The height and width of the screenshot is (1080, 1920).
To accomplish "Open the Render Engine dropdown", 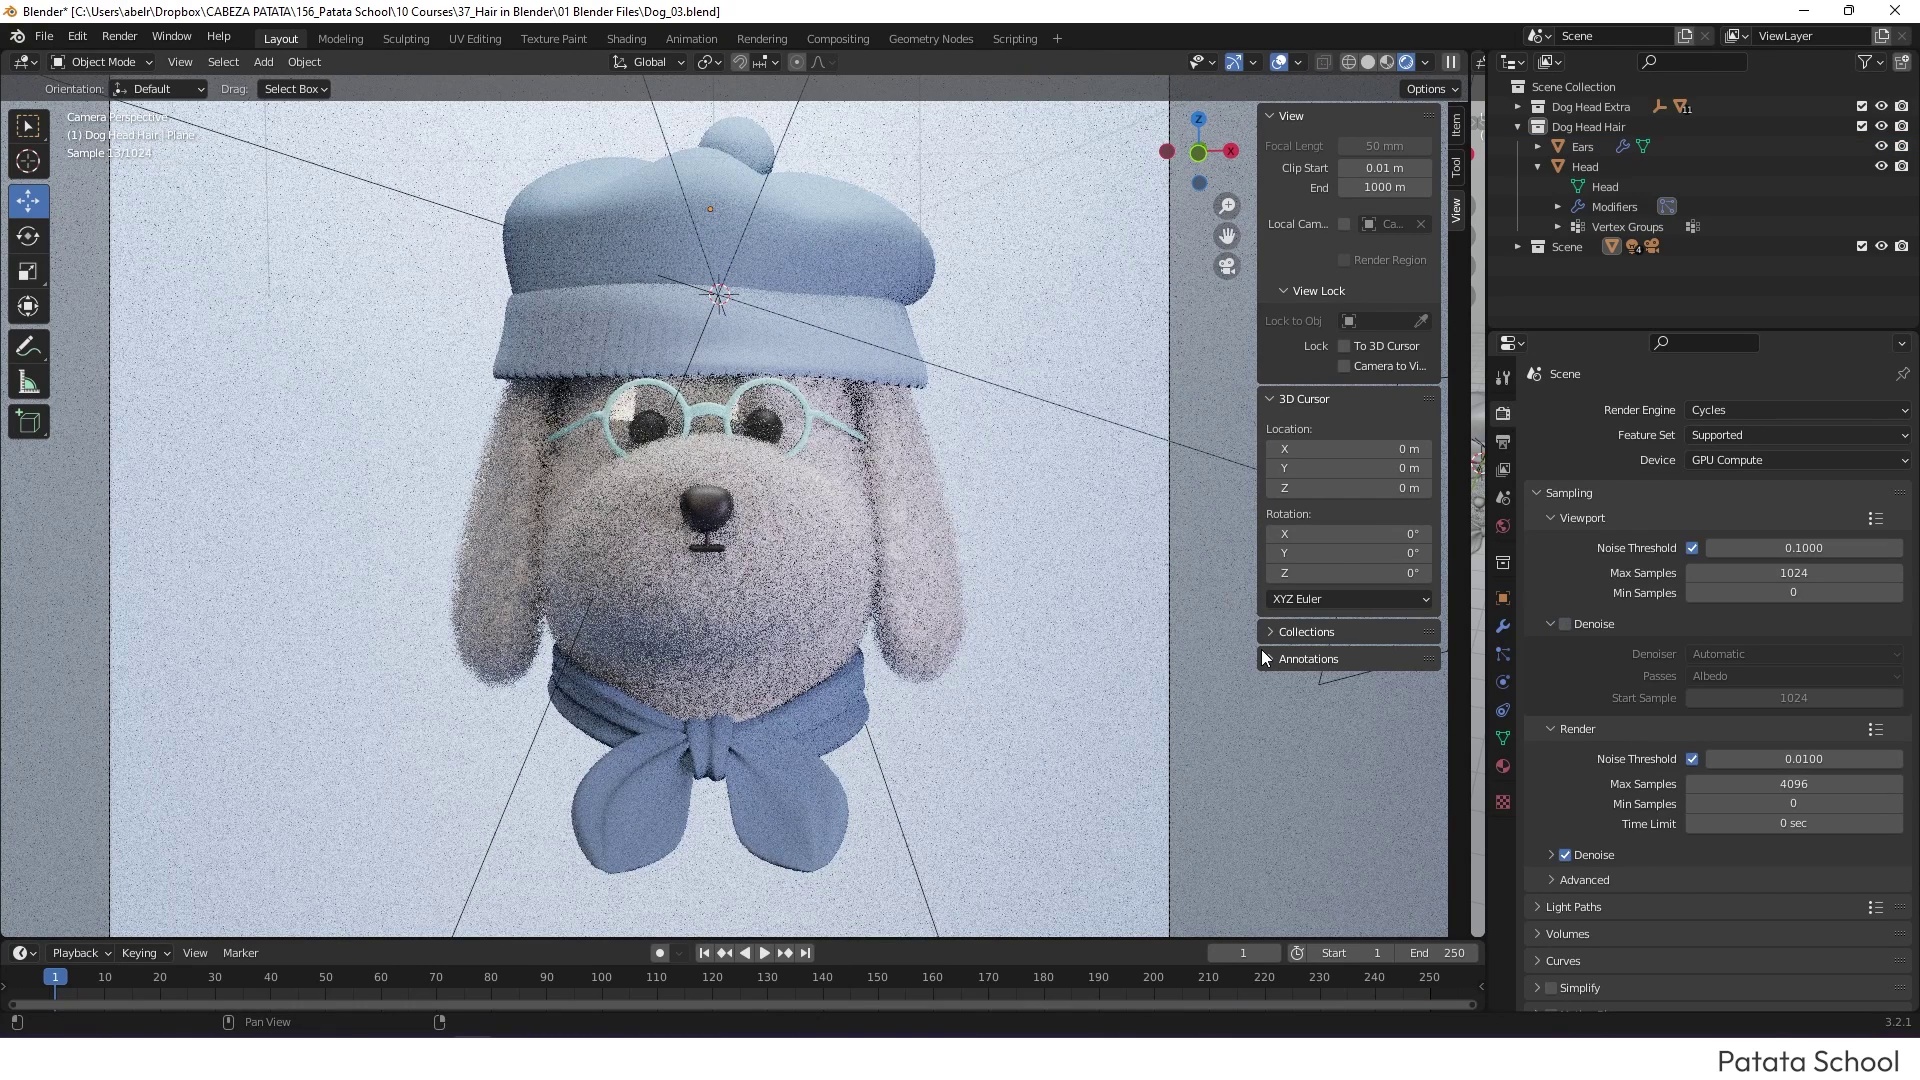I will (x=1799, y=410).
